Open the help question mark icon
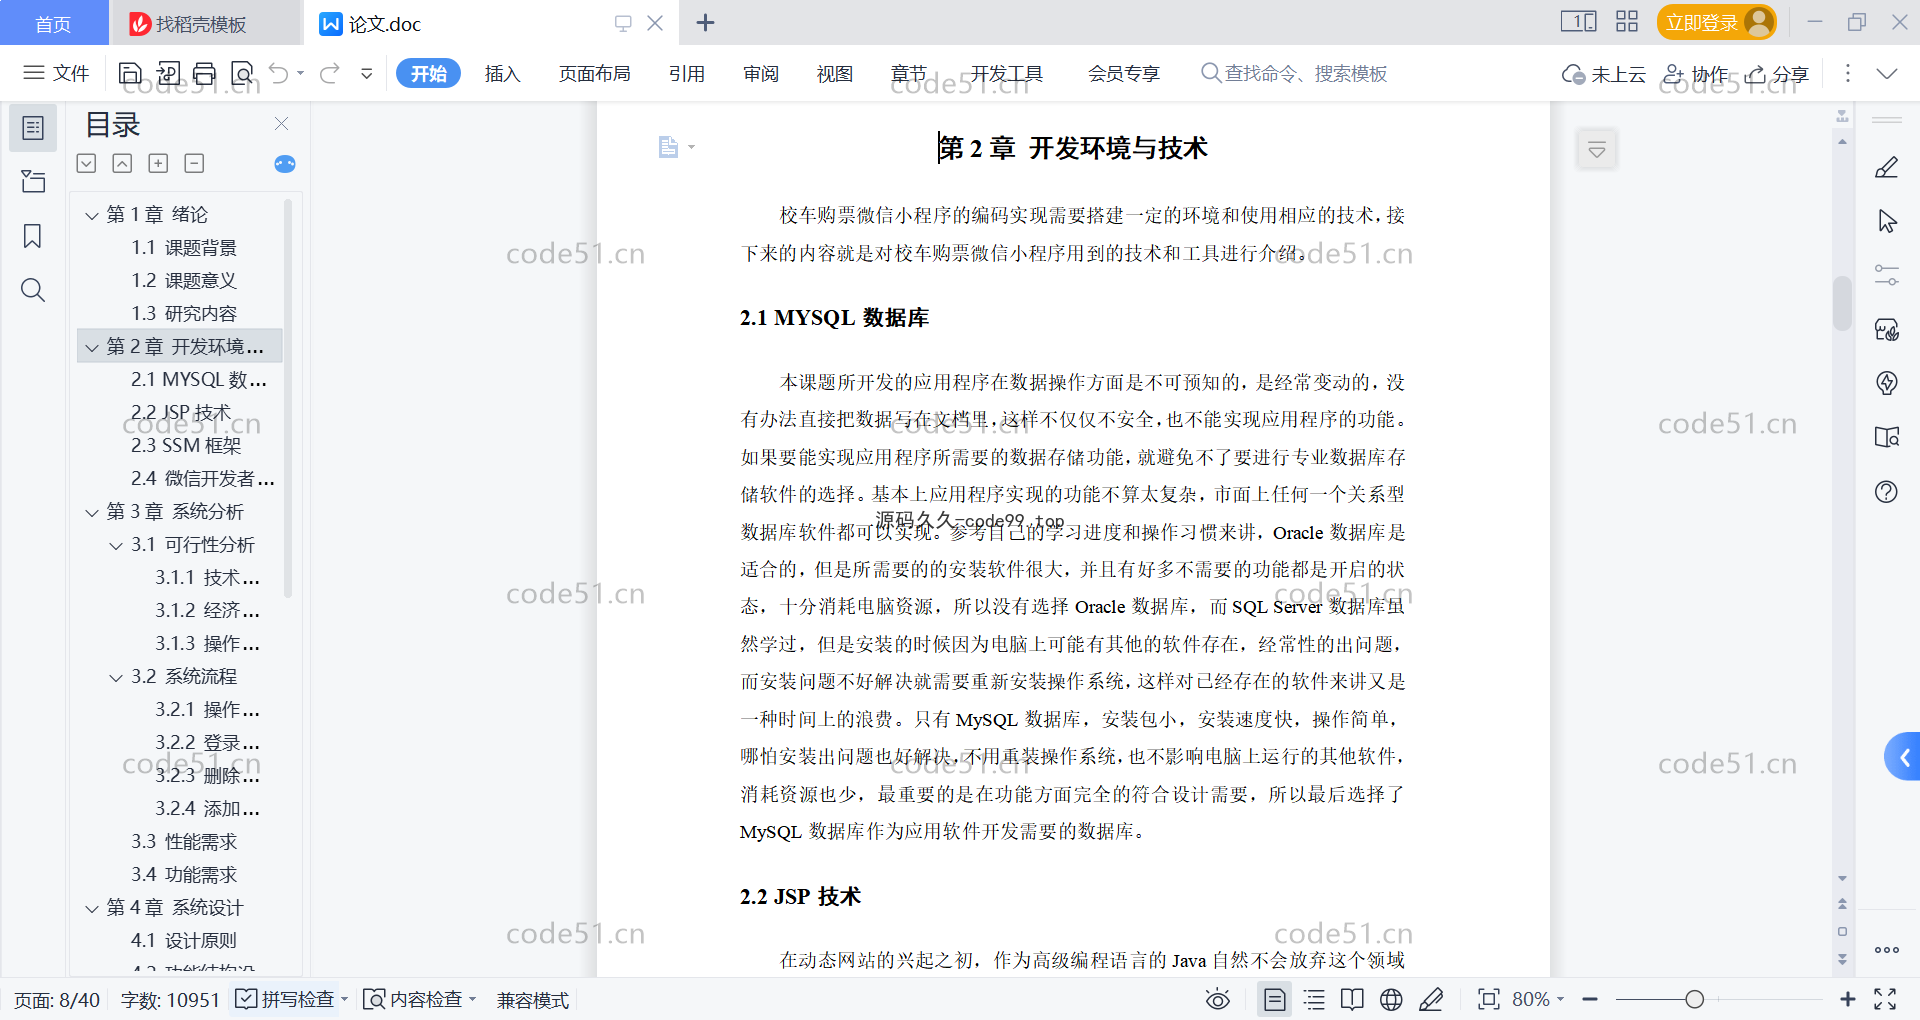Image resolution: width=1920 pixels, height=1020 pixels. click(1886, 492)
